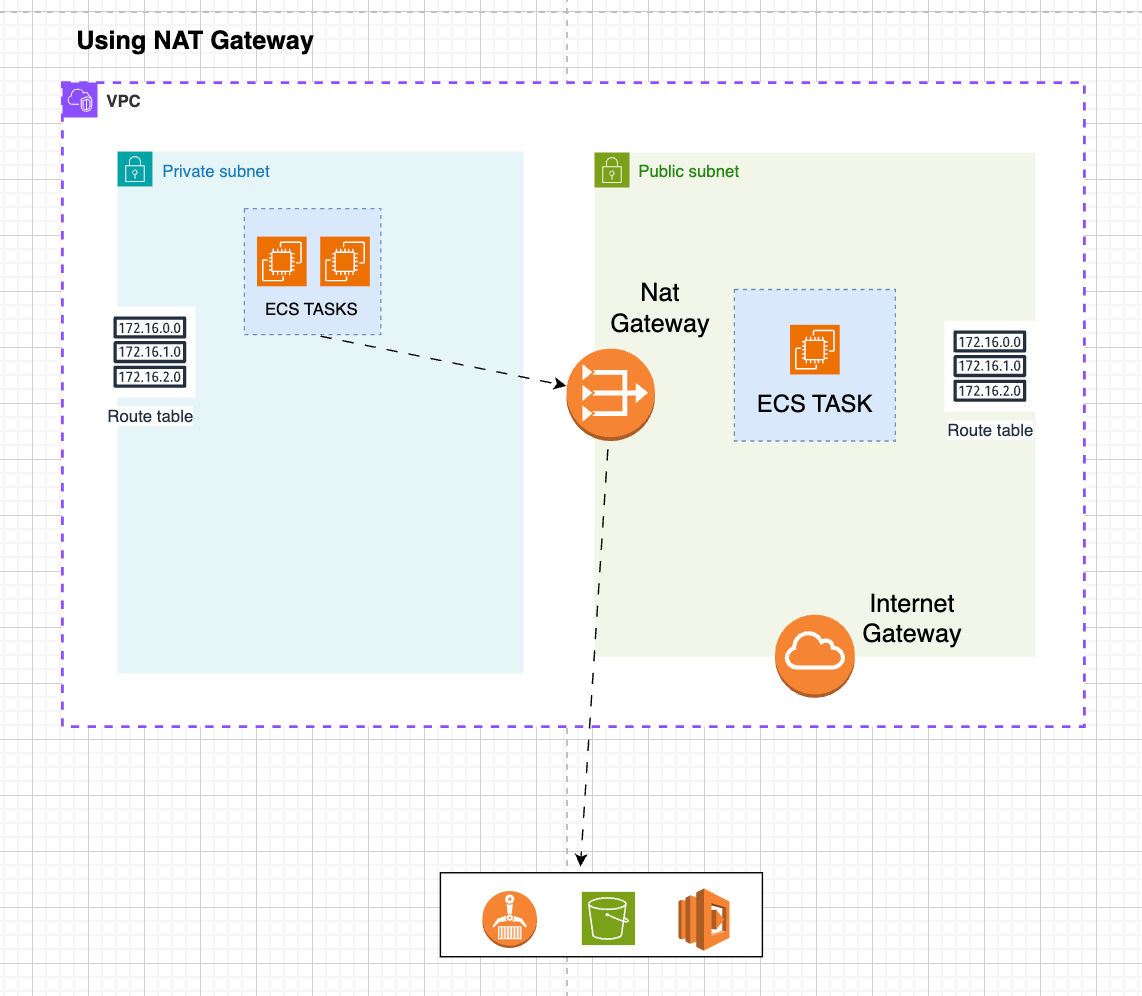Click the 'Internet Gateway' label
The image size is (1142, 996).
tap(912, 618)
